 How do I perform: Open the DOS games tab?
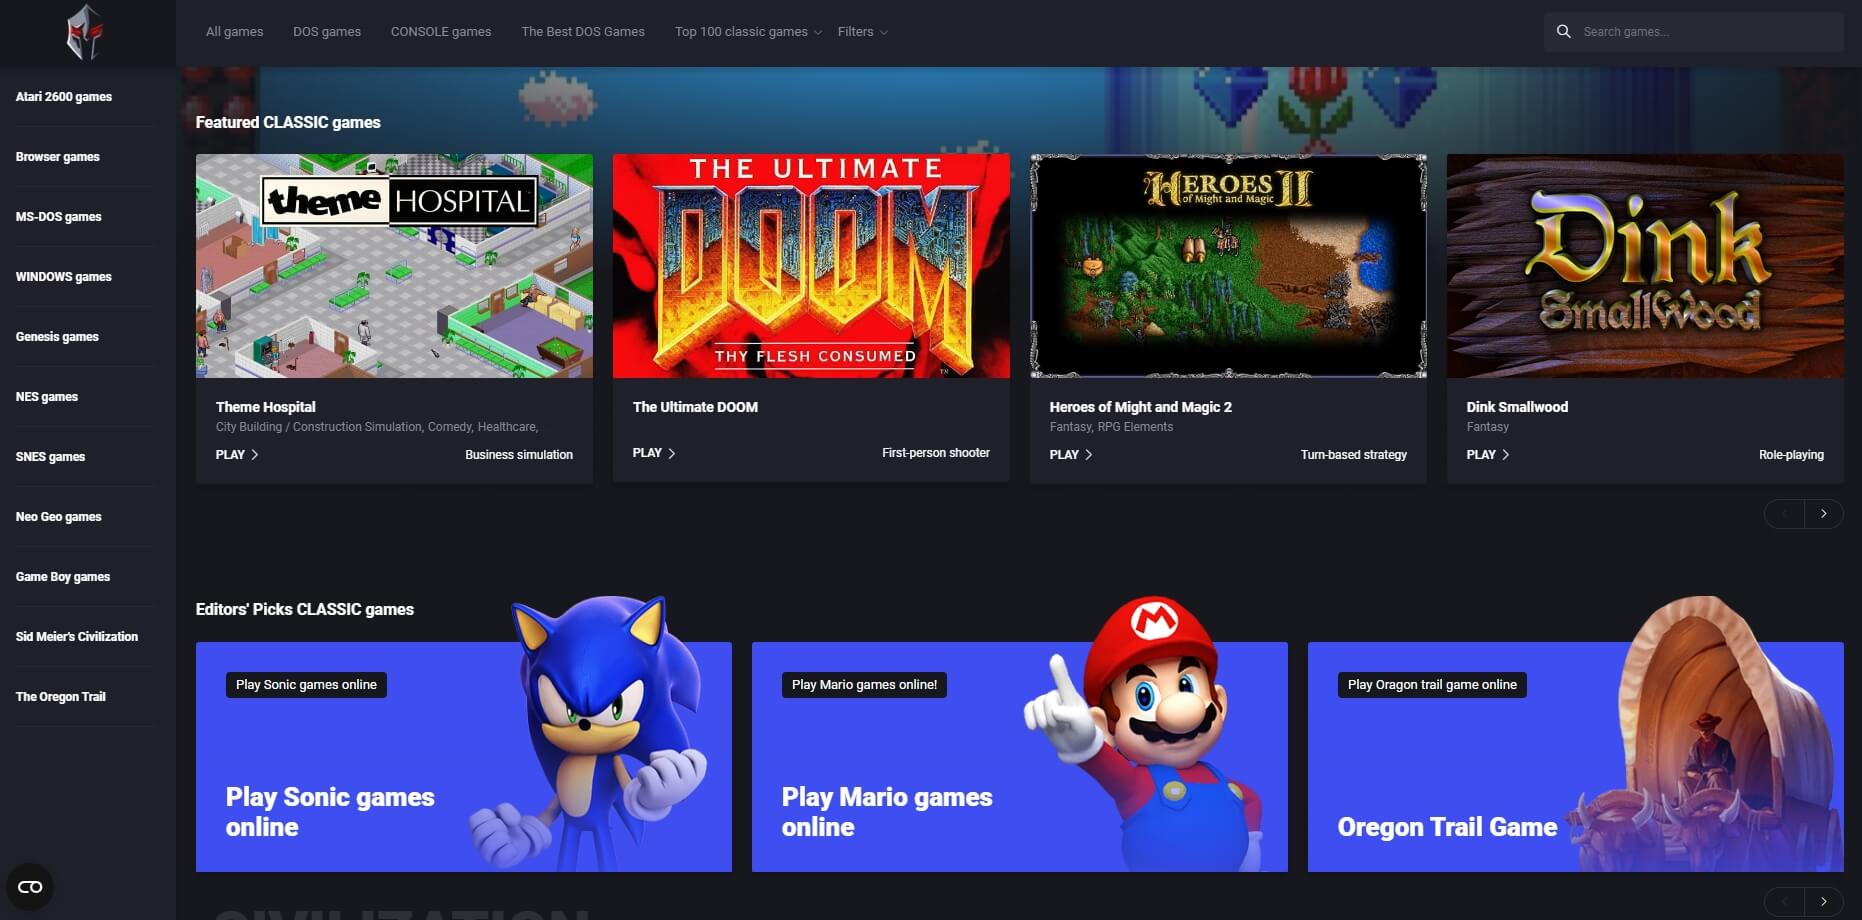[326, 32]
